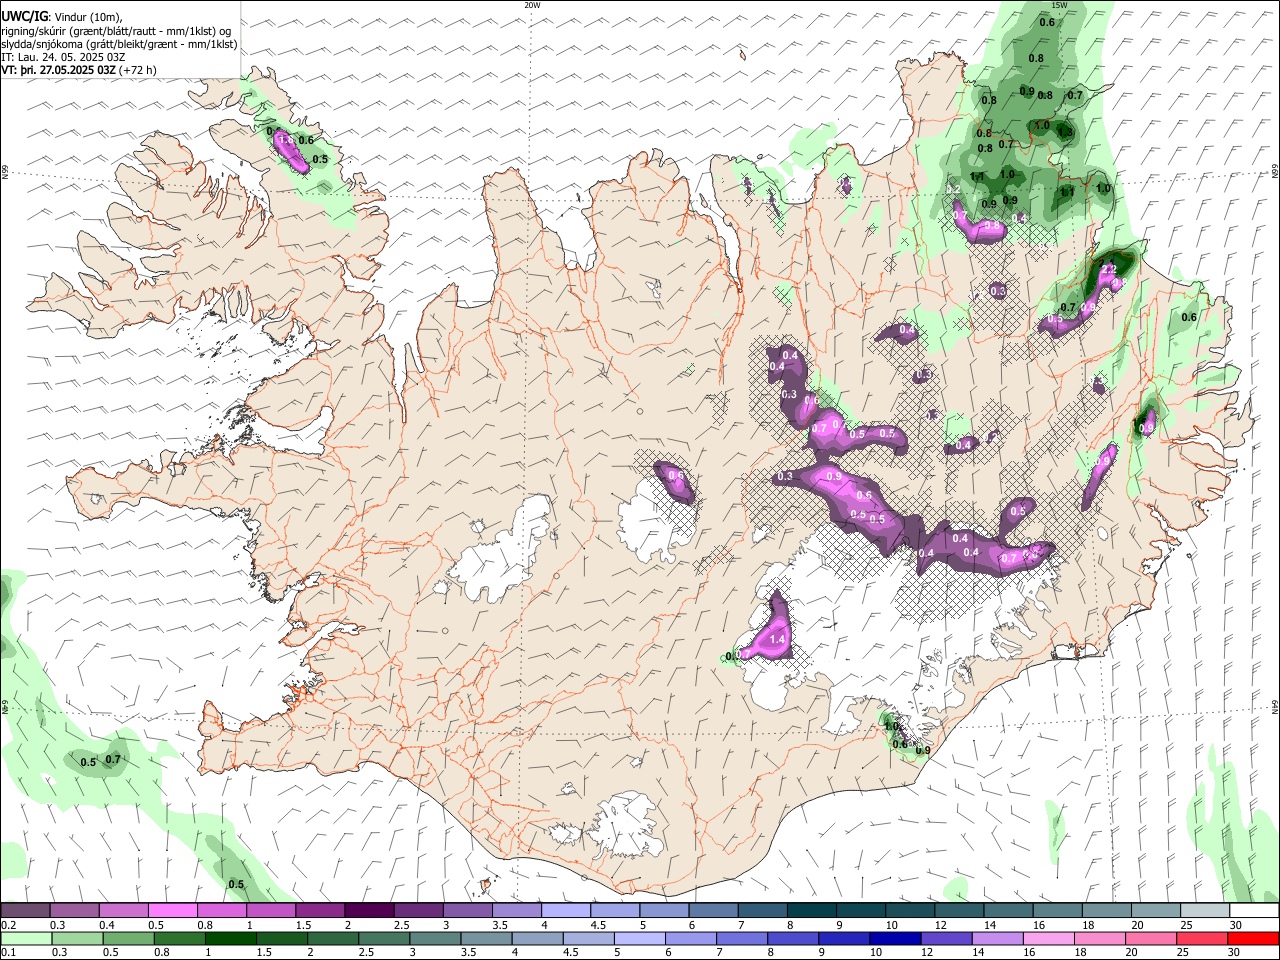Click the '2.2' precipitation value on the map
The height and width of the screenshot is (960, 1280).
(x=1108, y=269)
